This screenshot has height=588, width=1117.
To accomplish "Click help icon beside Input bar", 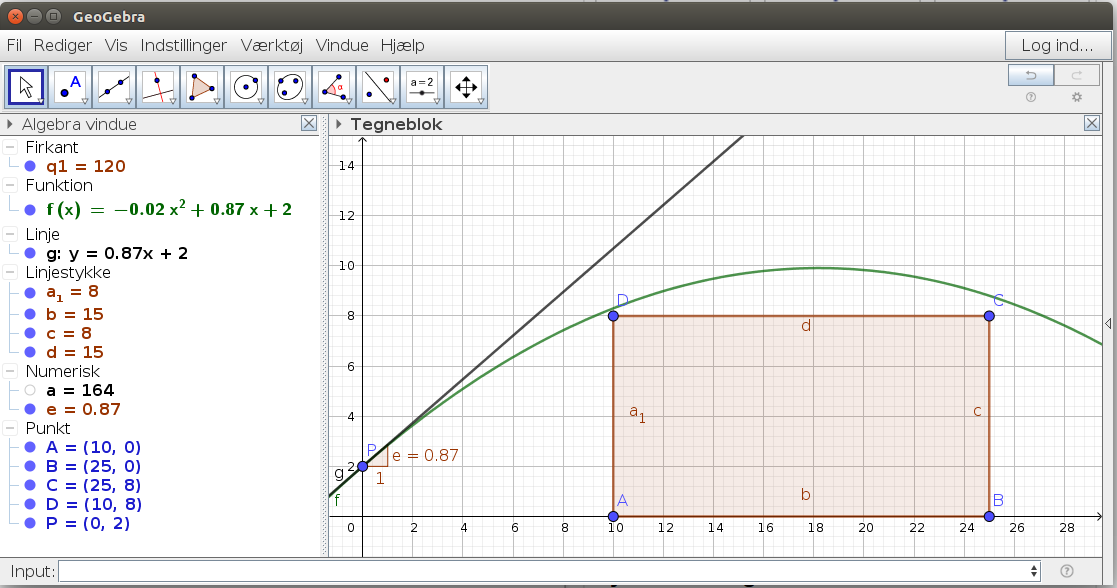I will coord(1066,571).
